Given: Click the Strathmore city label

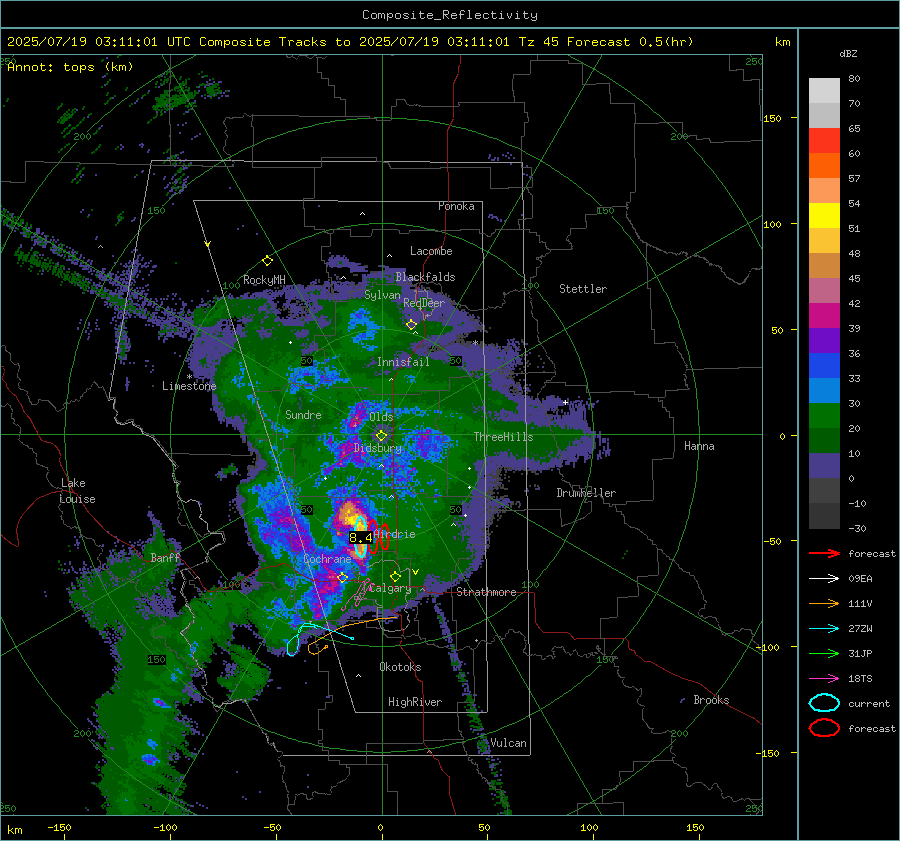Looking at the screenshot, I should click(486, 592).
